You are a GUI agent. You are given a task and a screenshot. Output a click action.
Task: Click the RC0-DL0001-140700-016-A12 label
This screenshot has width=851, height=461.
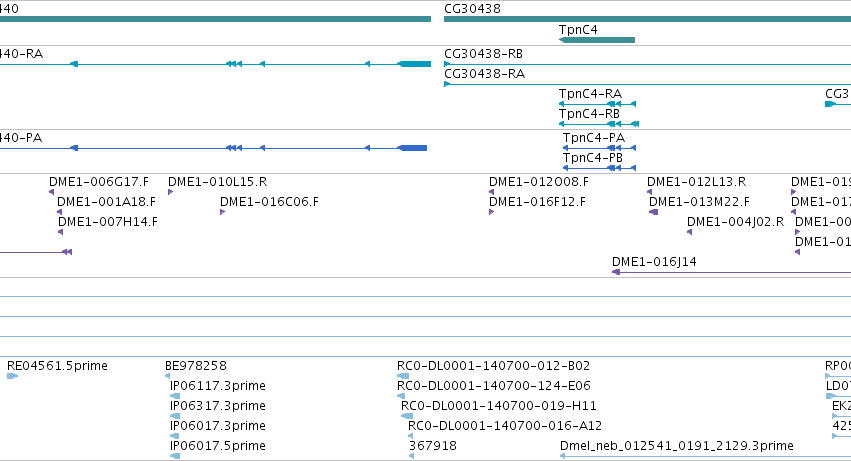(505, 426)
